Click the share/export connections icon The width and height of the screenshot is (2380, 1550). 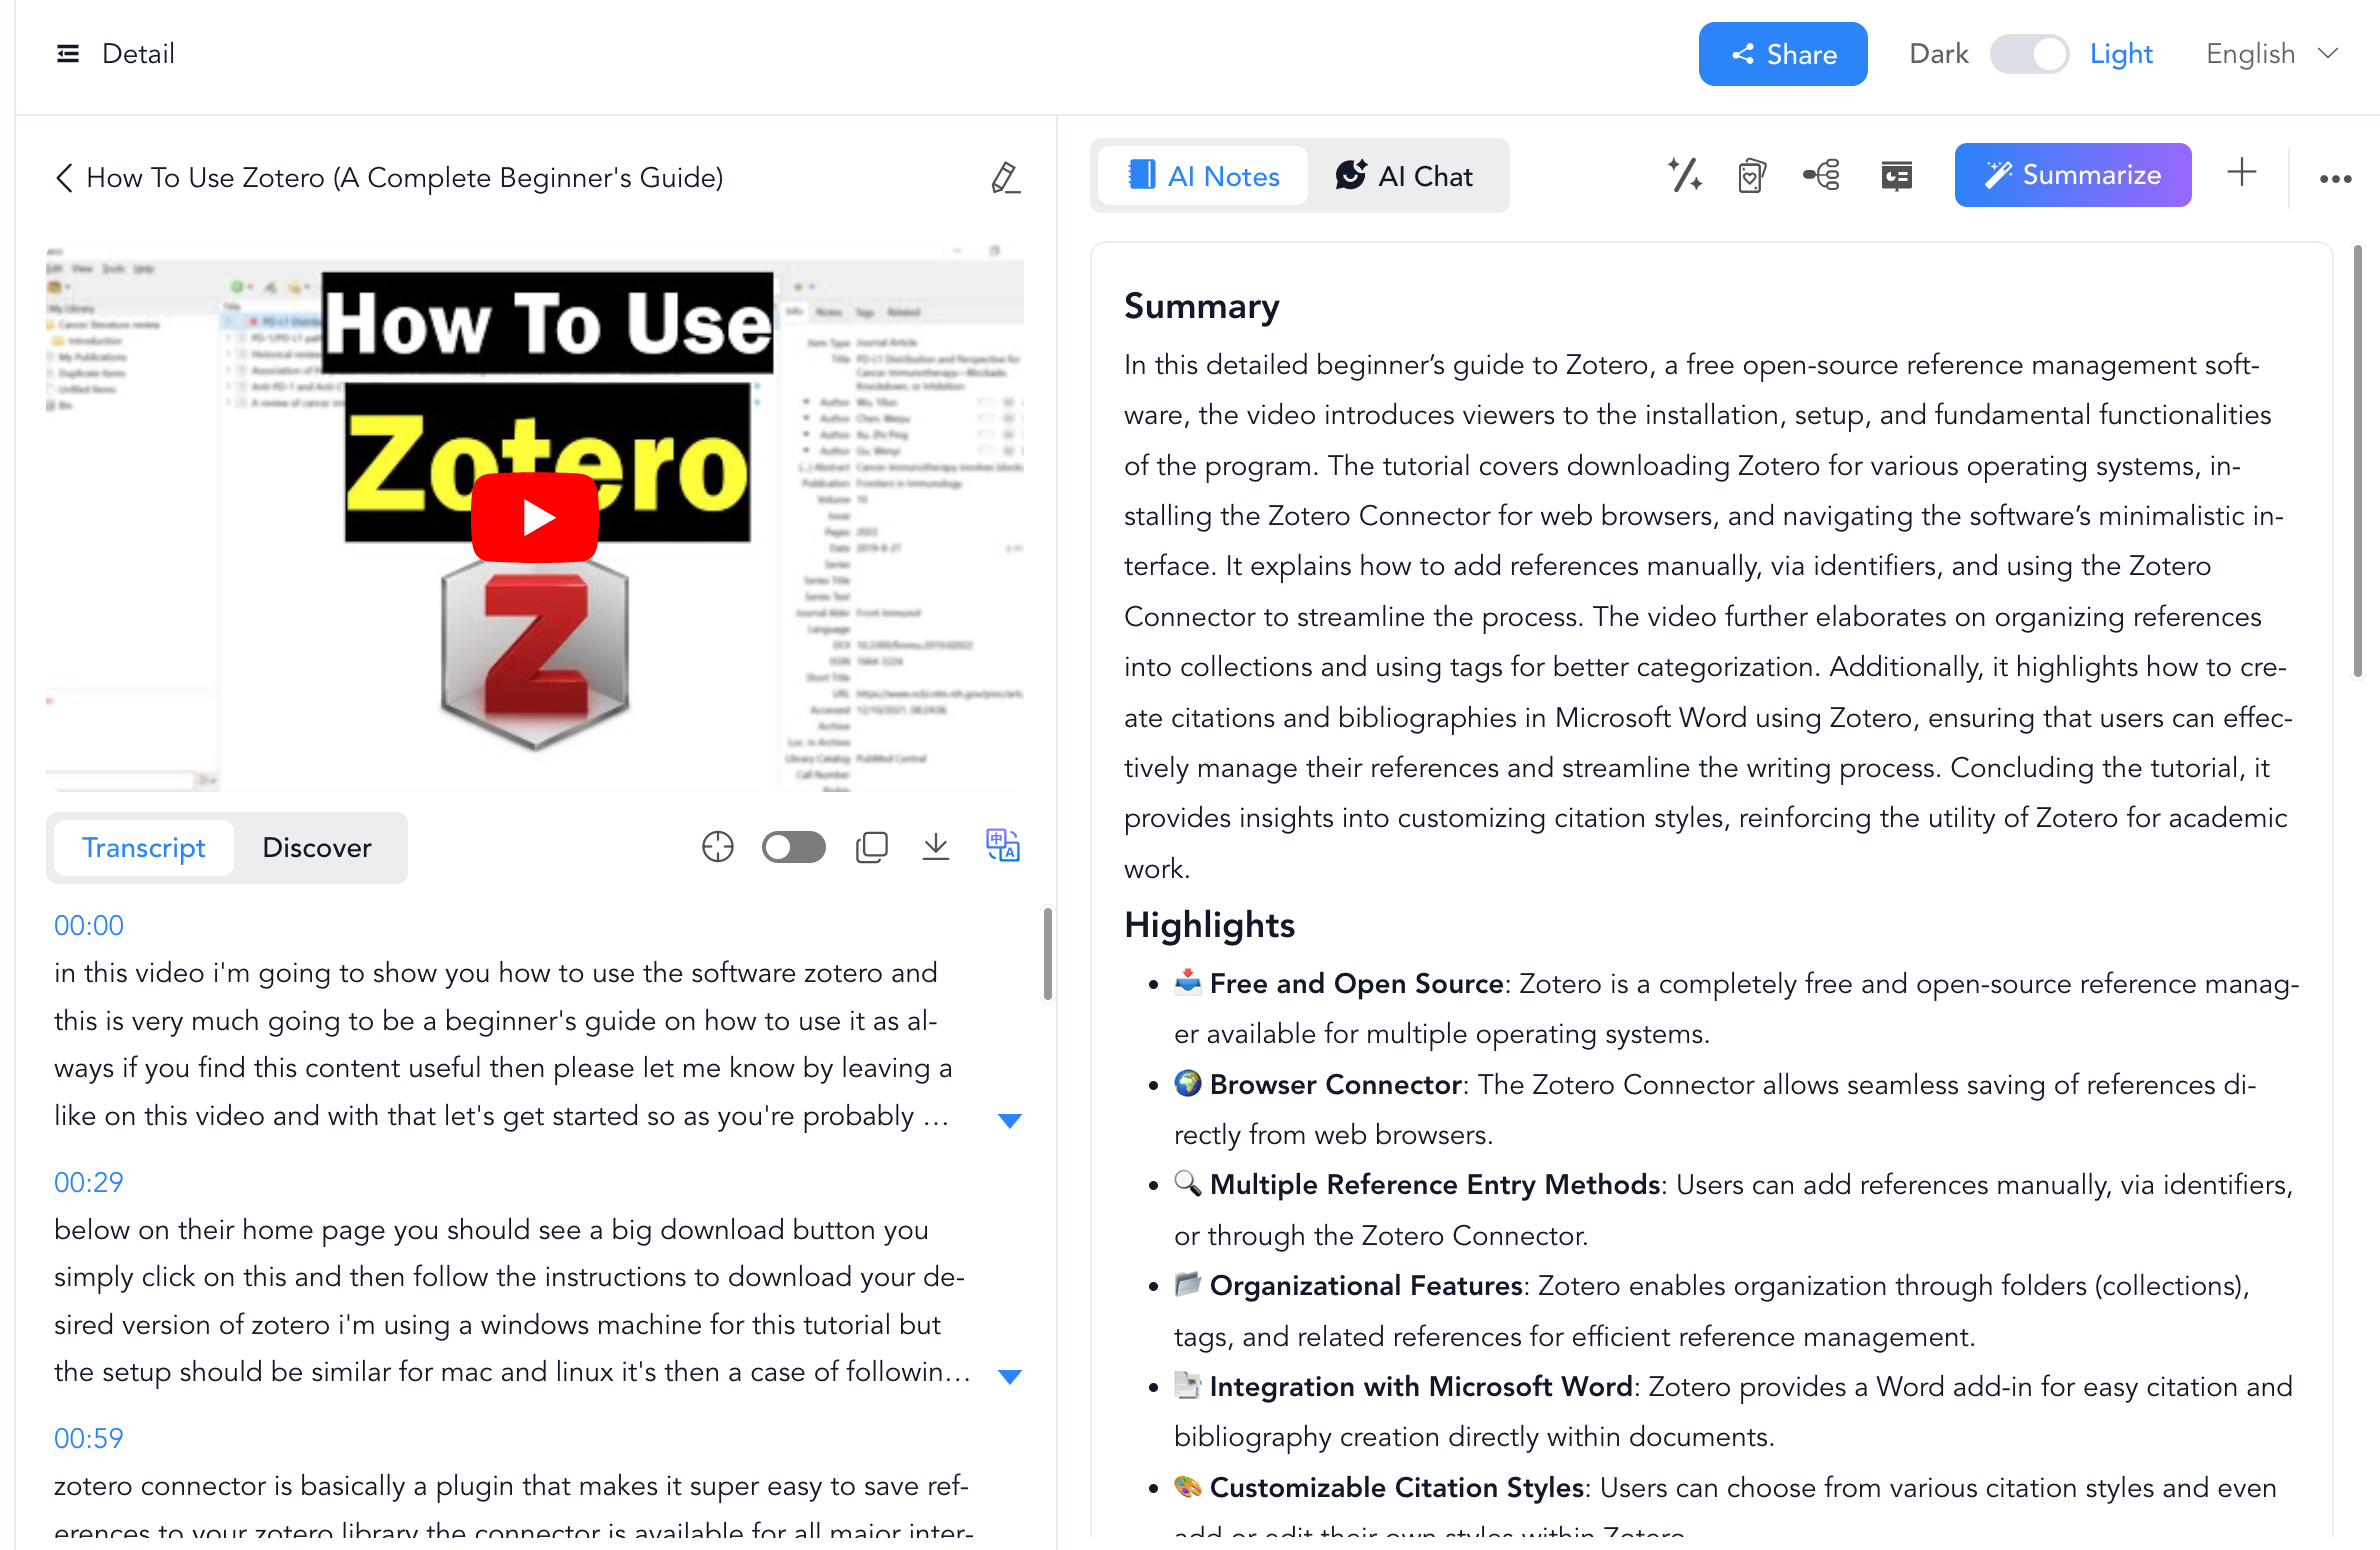click(1821, 173)
